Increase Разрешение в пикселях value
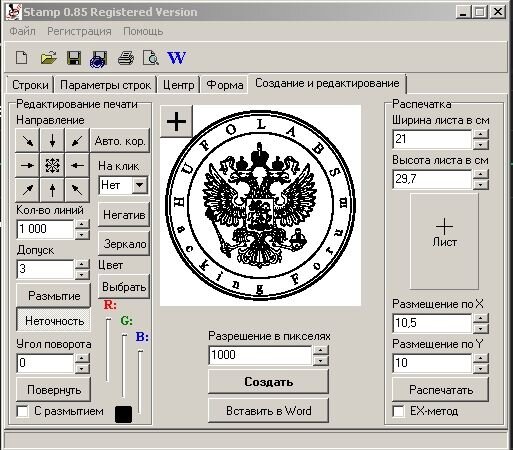Viewport: 513px width, 450px height. [320, 350]
